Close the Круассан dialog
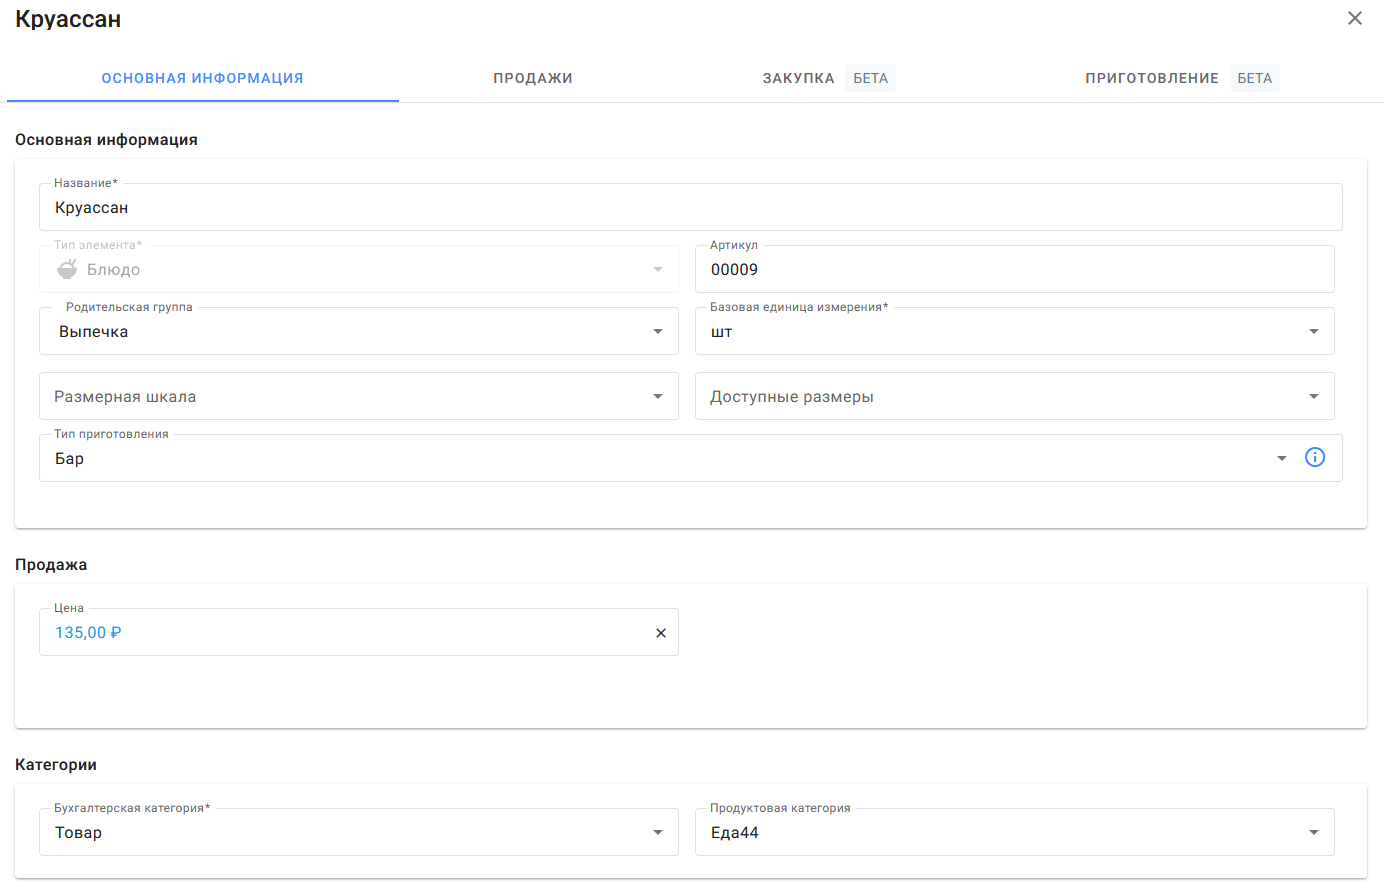This screenshot has width=1384, height=891. tap(1355, 18)
